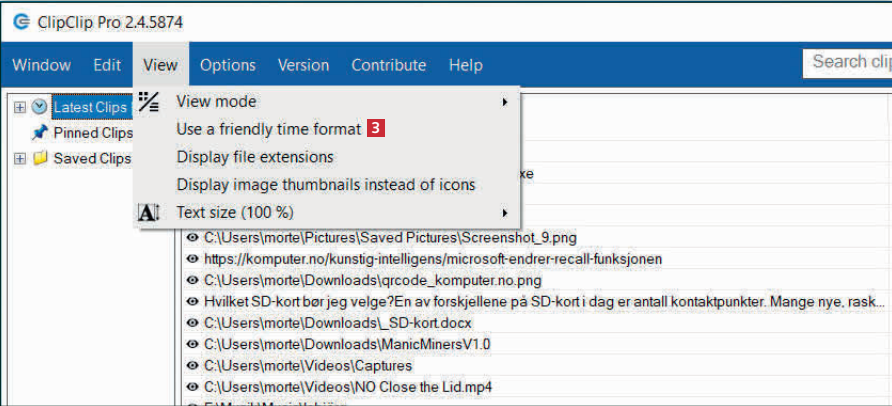Open the Options menu

click(228, 65)
